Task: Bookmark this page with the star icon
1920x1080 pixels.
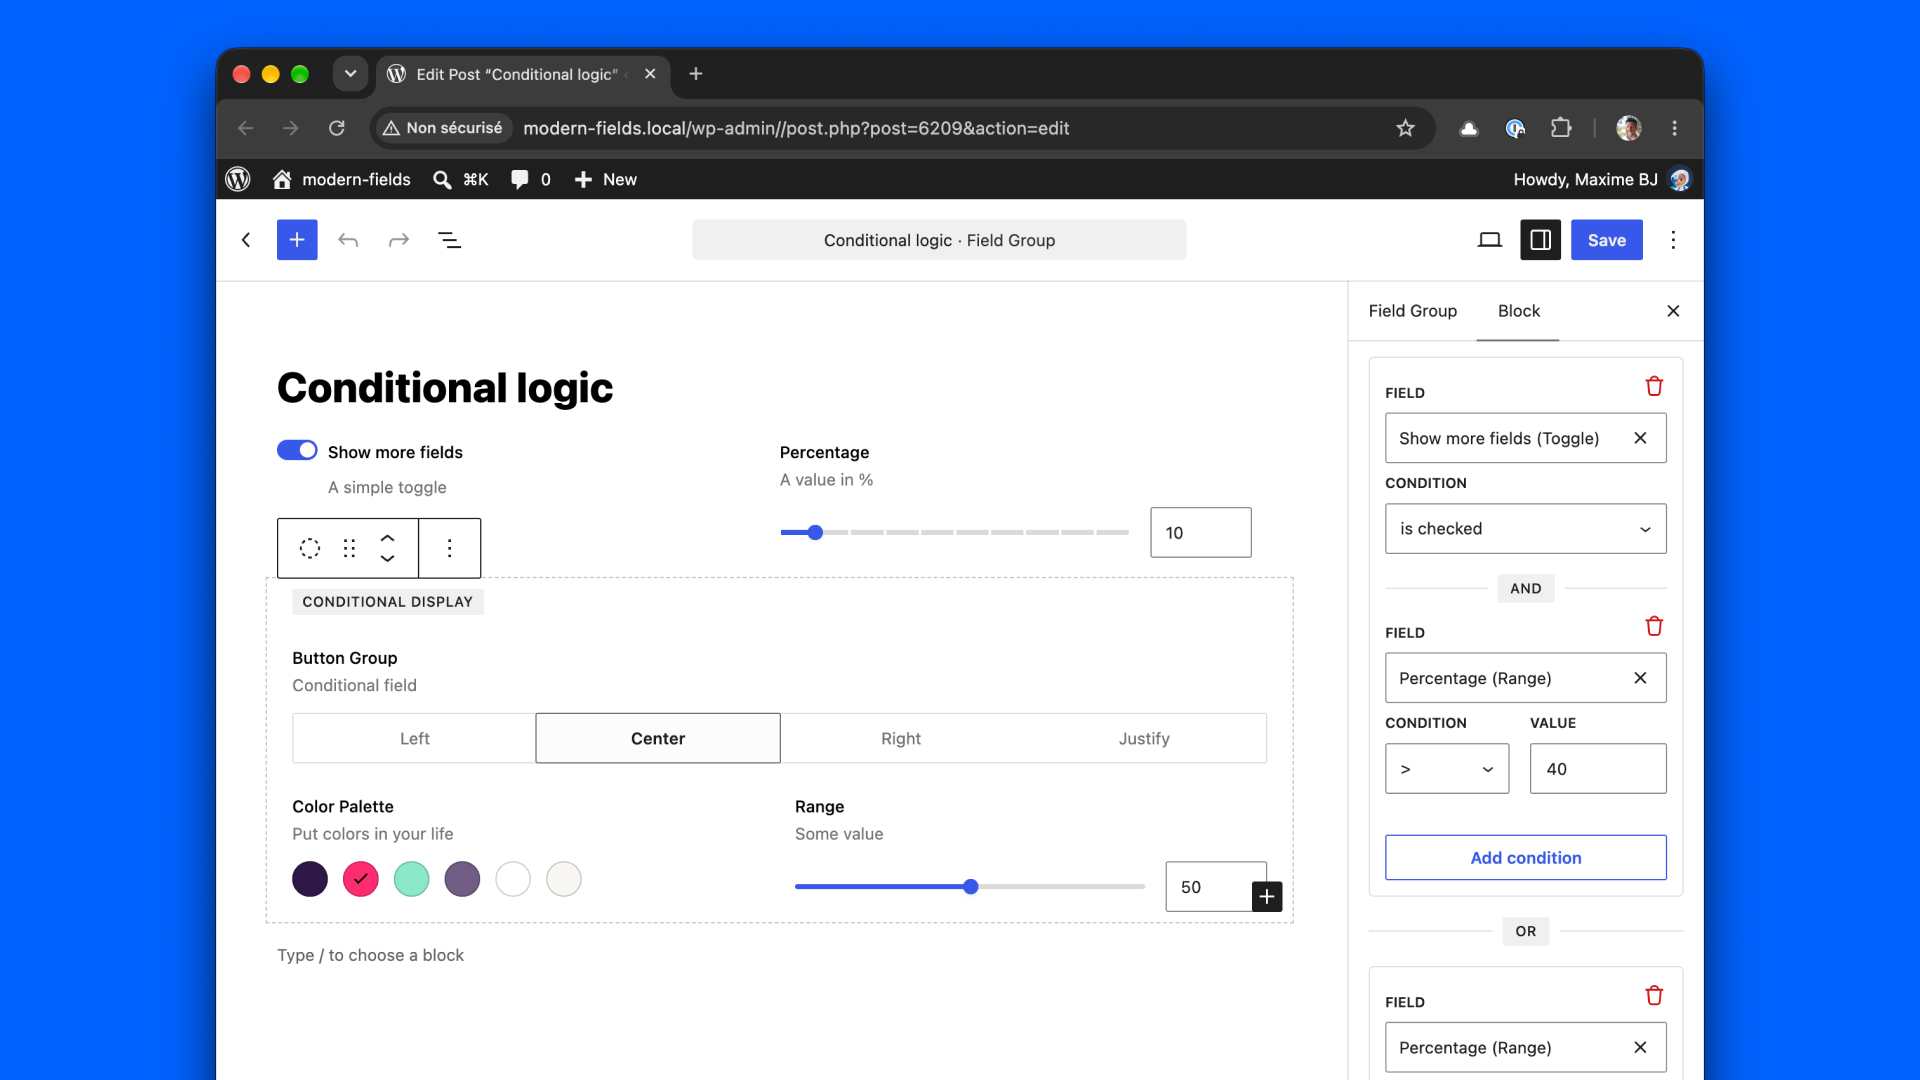Action: coord(1406,128)
